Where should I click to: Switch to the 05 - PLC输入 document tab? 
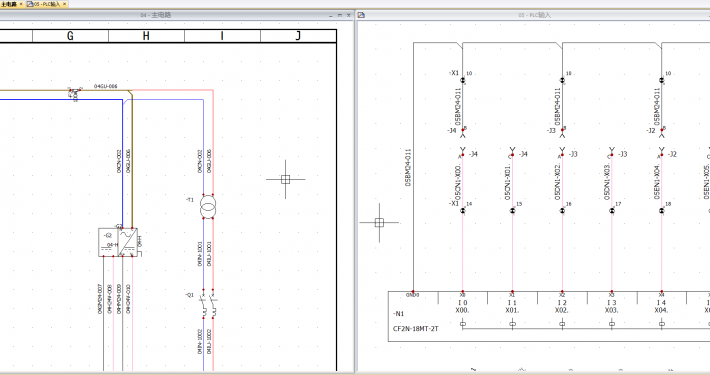pyautogui.click(x=46, y=4)
